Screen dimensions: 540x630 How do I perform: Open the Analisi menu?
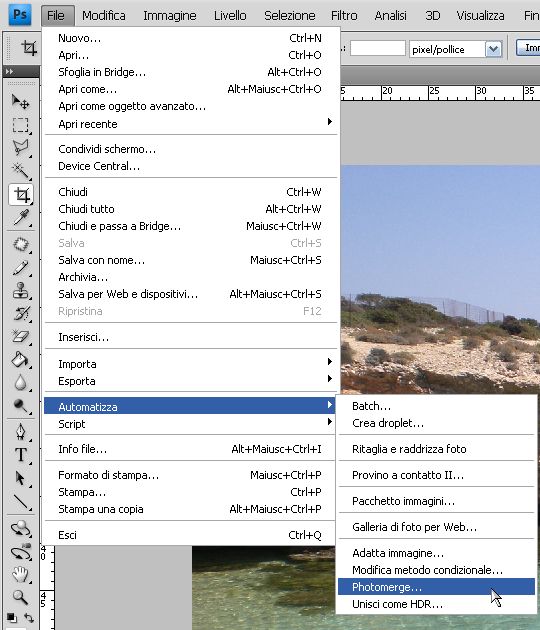[391, 16]
